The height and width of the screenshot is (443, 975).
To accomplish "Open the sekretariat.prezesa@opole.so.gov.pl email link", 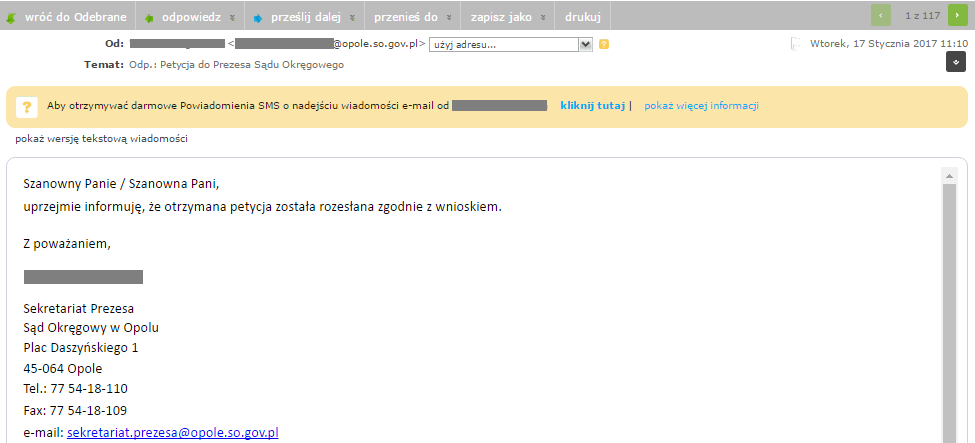I will [173, 432].
